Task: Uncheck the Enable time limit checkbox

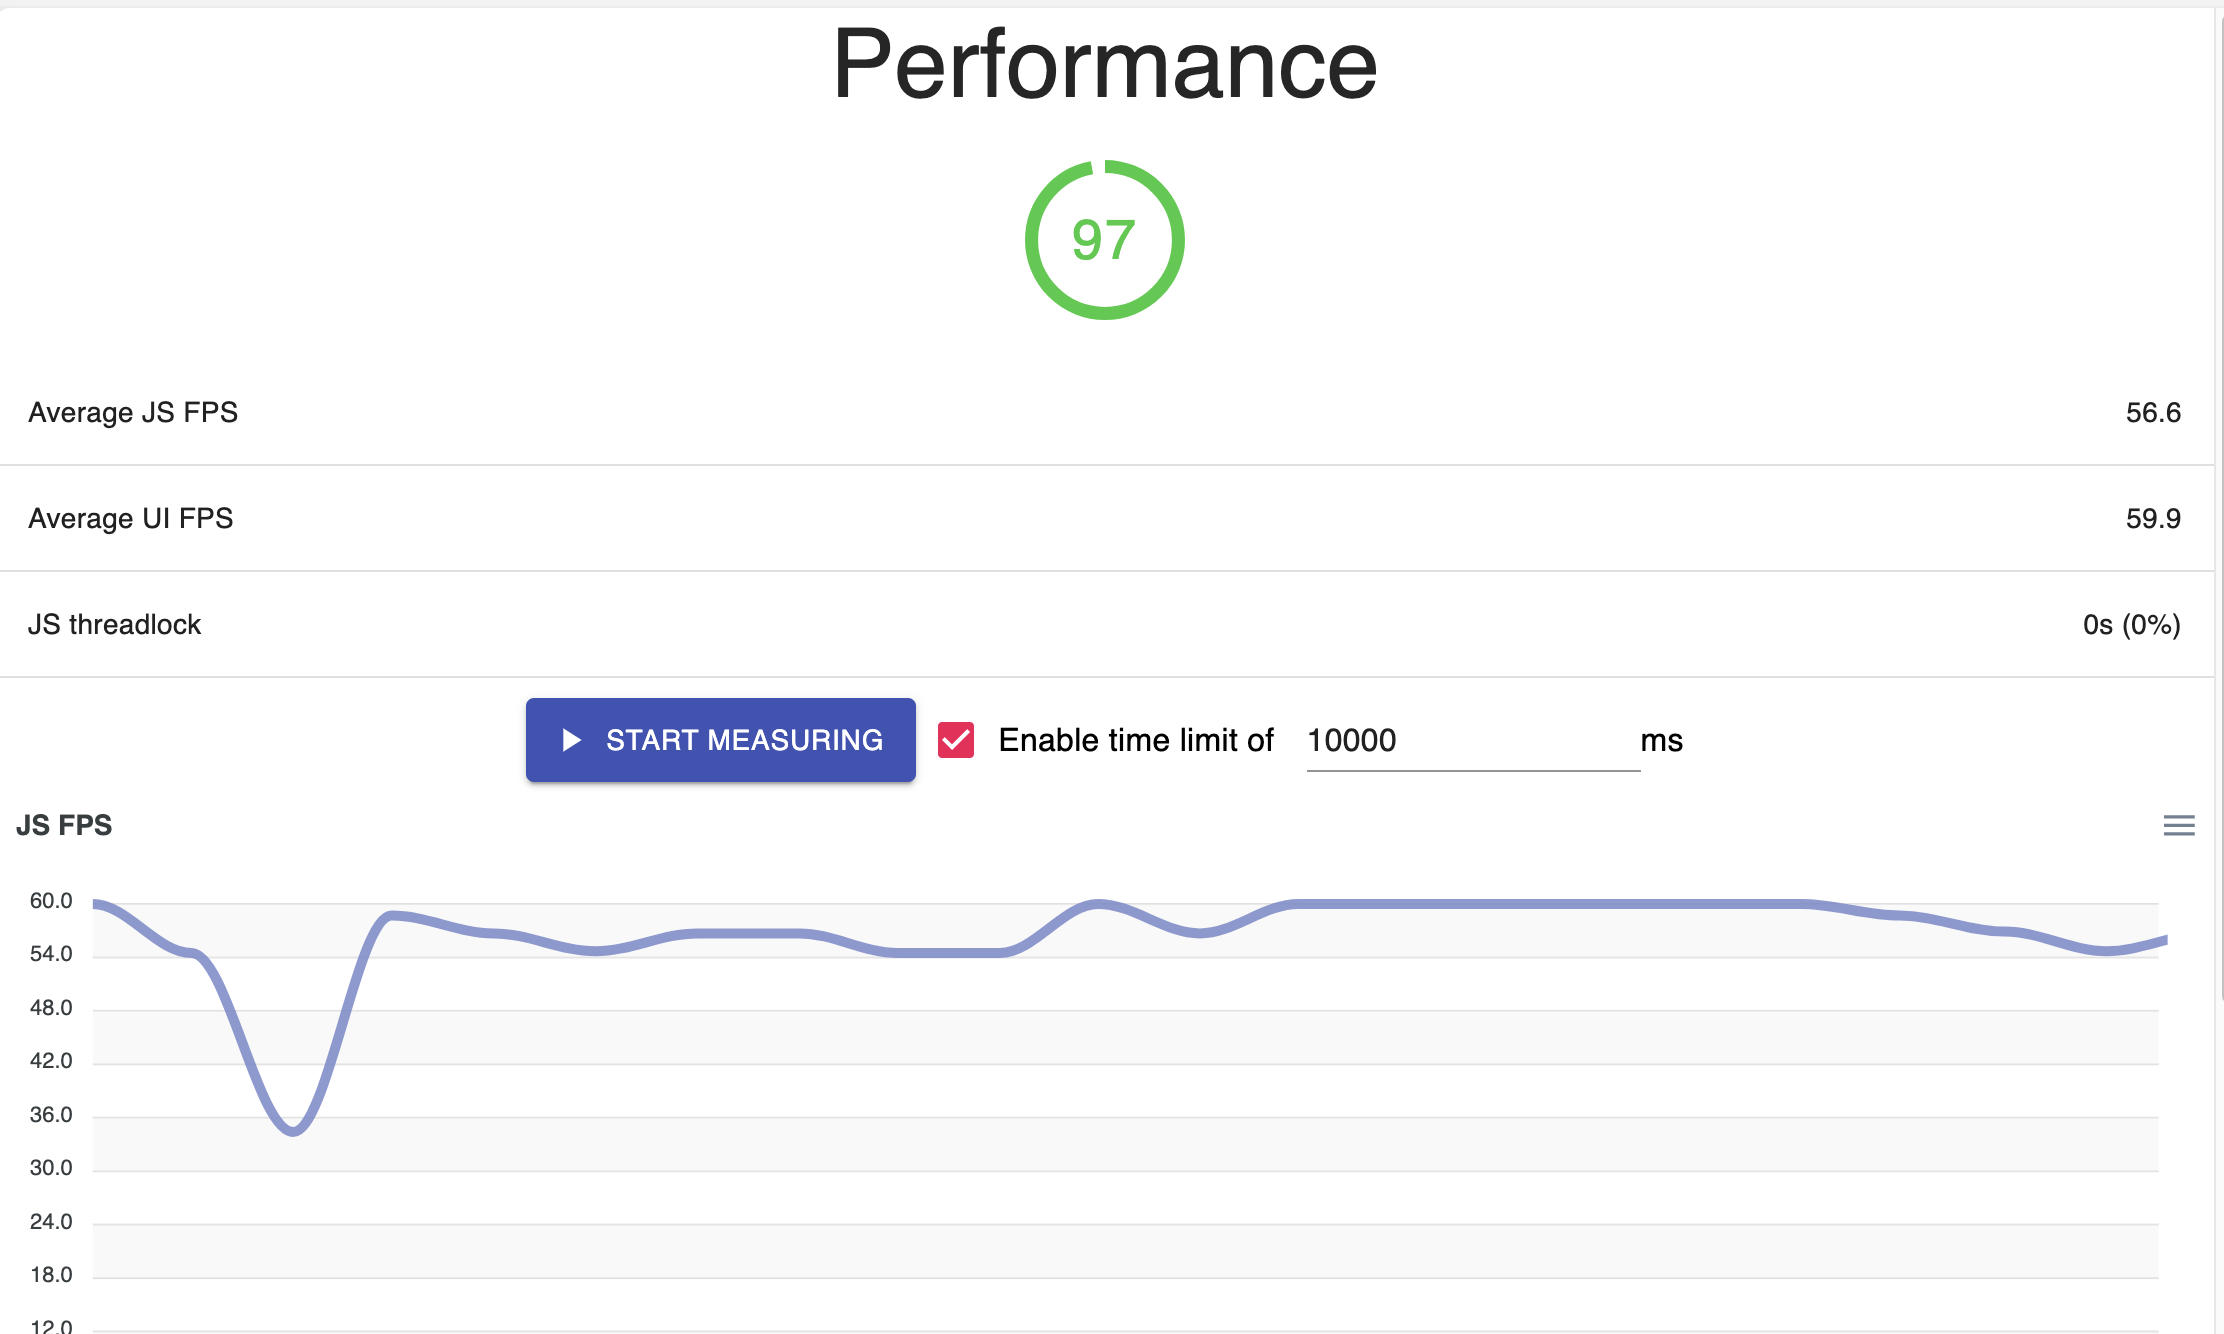Action: (x=956, y=740)
